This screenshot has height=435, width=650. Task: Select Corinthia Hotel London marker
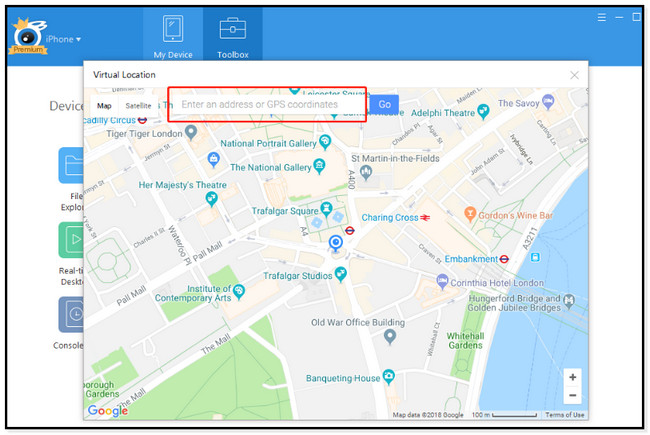coord(442,282)
